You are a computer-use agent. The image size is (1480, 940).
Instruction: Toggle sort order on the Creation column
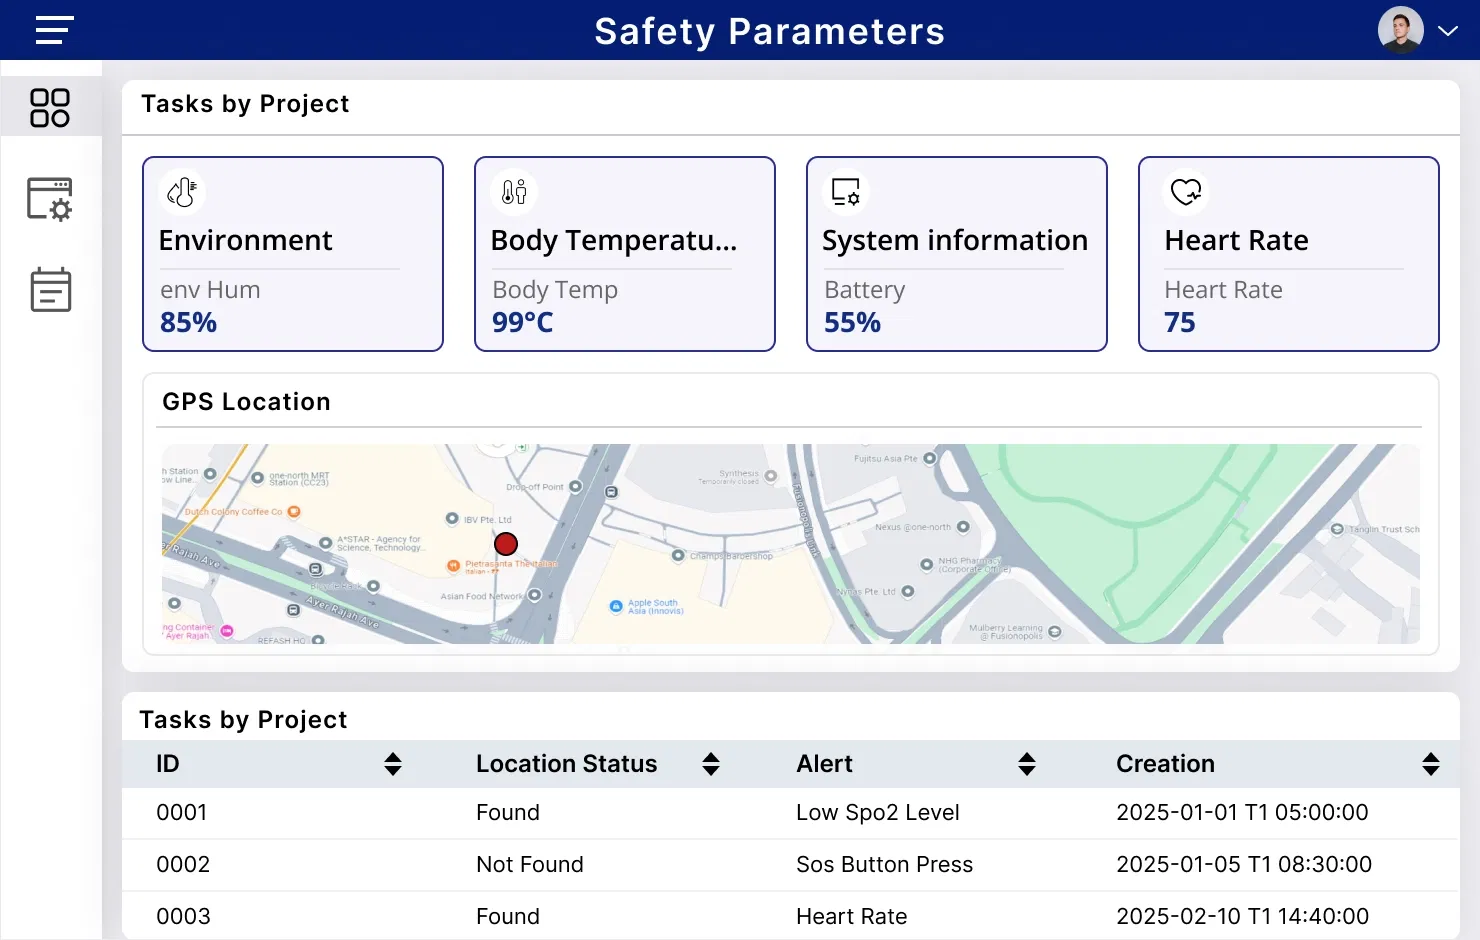tap(1430, 763)
